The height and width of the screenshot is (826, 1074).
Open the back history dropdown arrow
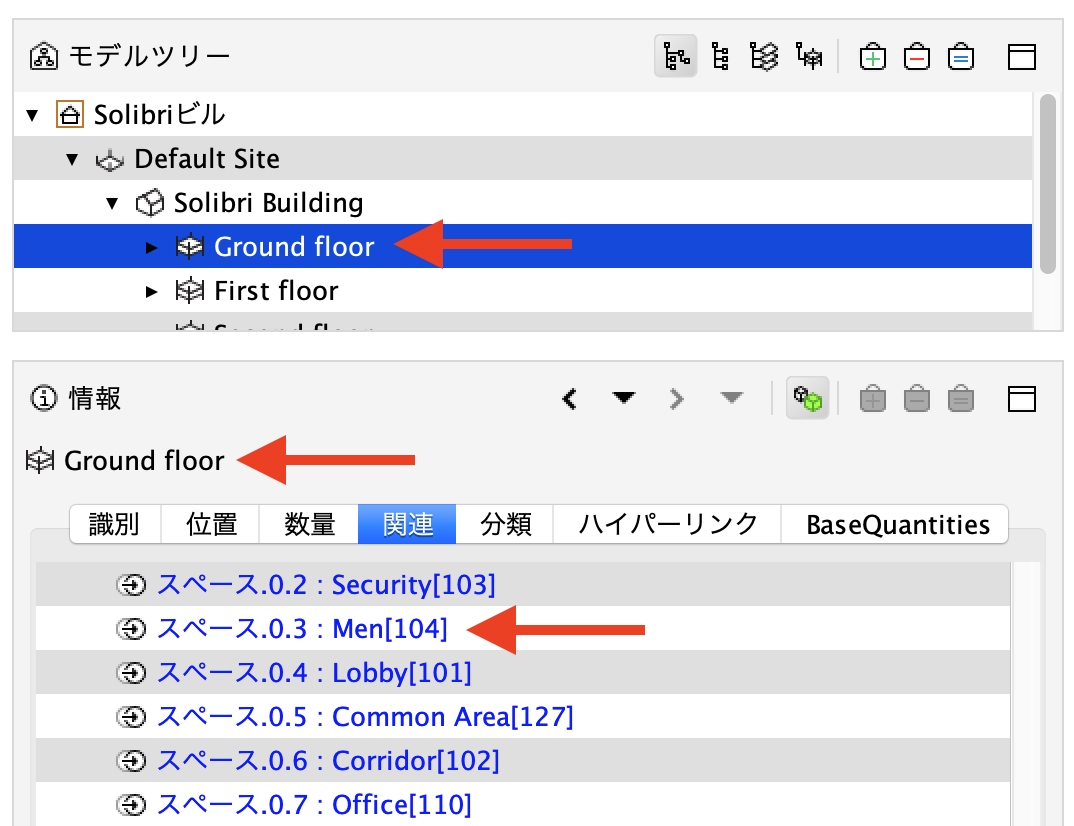623,397
